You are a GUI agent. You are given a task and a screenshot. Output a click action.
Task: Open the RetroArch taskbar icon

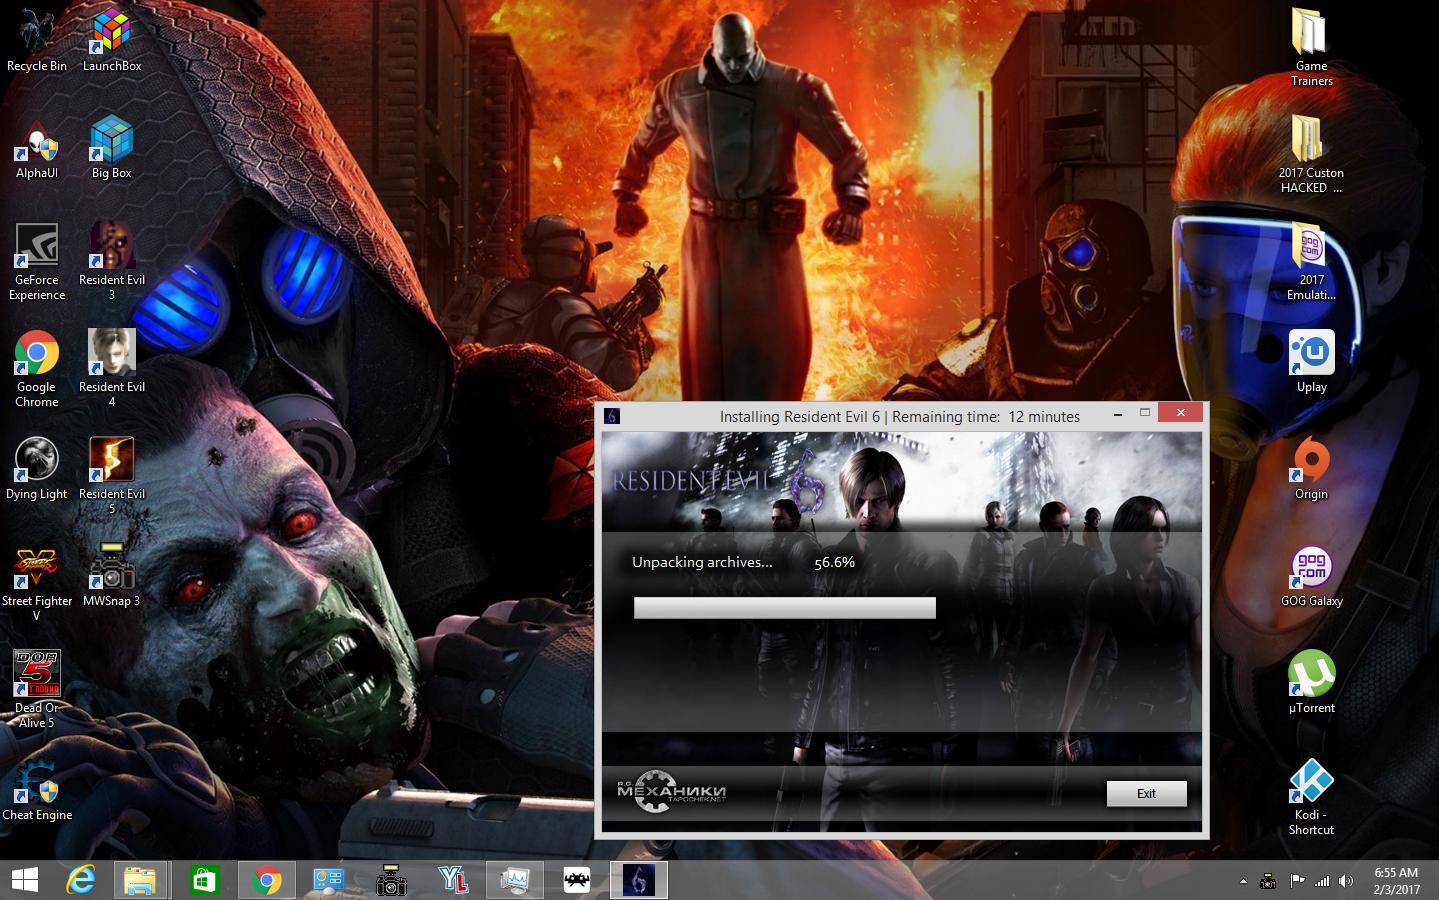tap(577, 880)
